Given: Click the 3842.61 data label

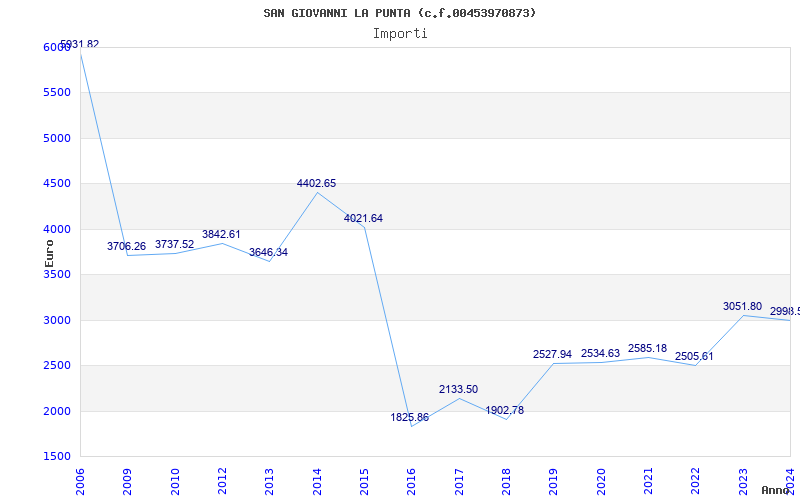Looking at the screenshot, I should pyautogui.click(x=221, y=234).
